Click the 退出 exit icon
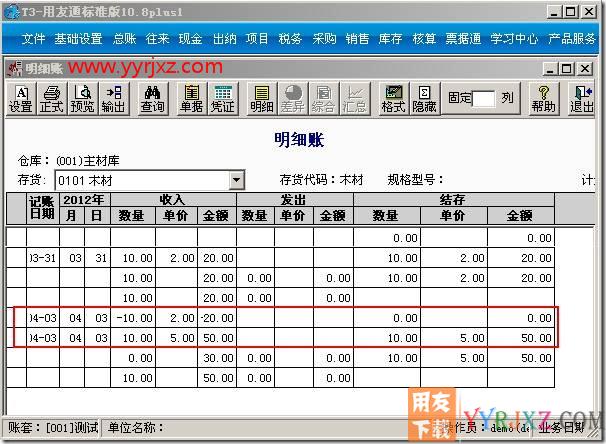 (582, 99)
